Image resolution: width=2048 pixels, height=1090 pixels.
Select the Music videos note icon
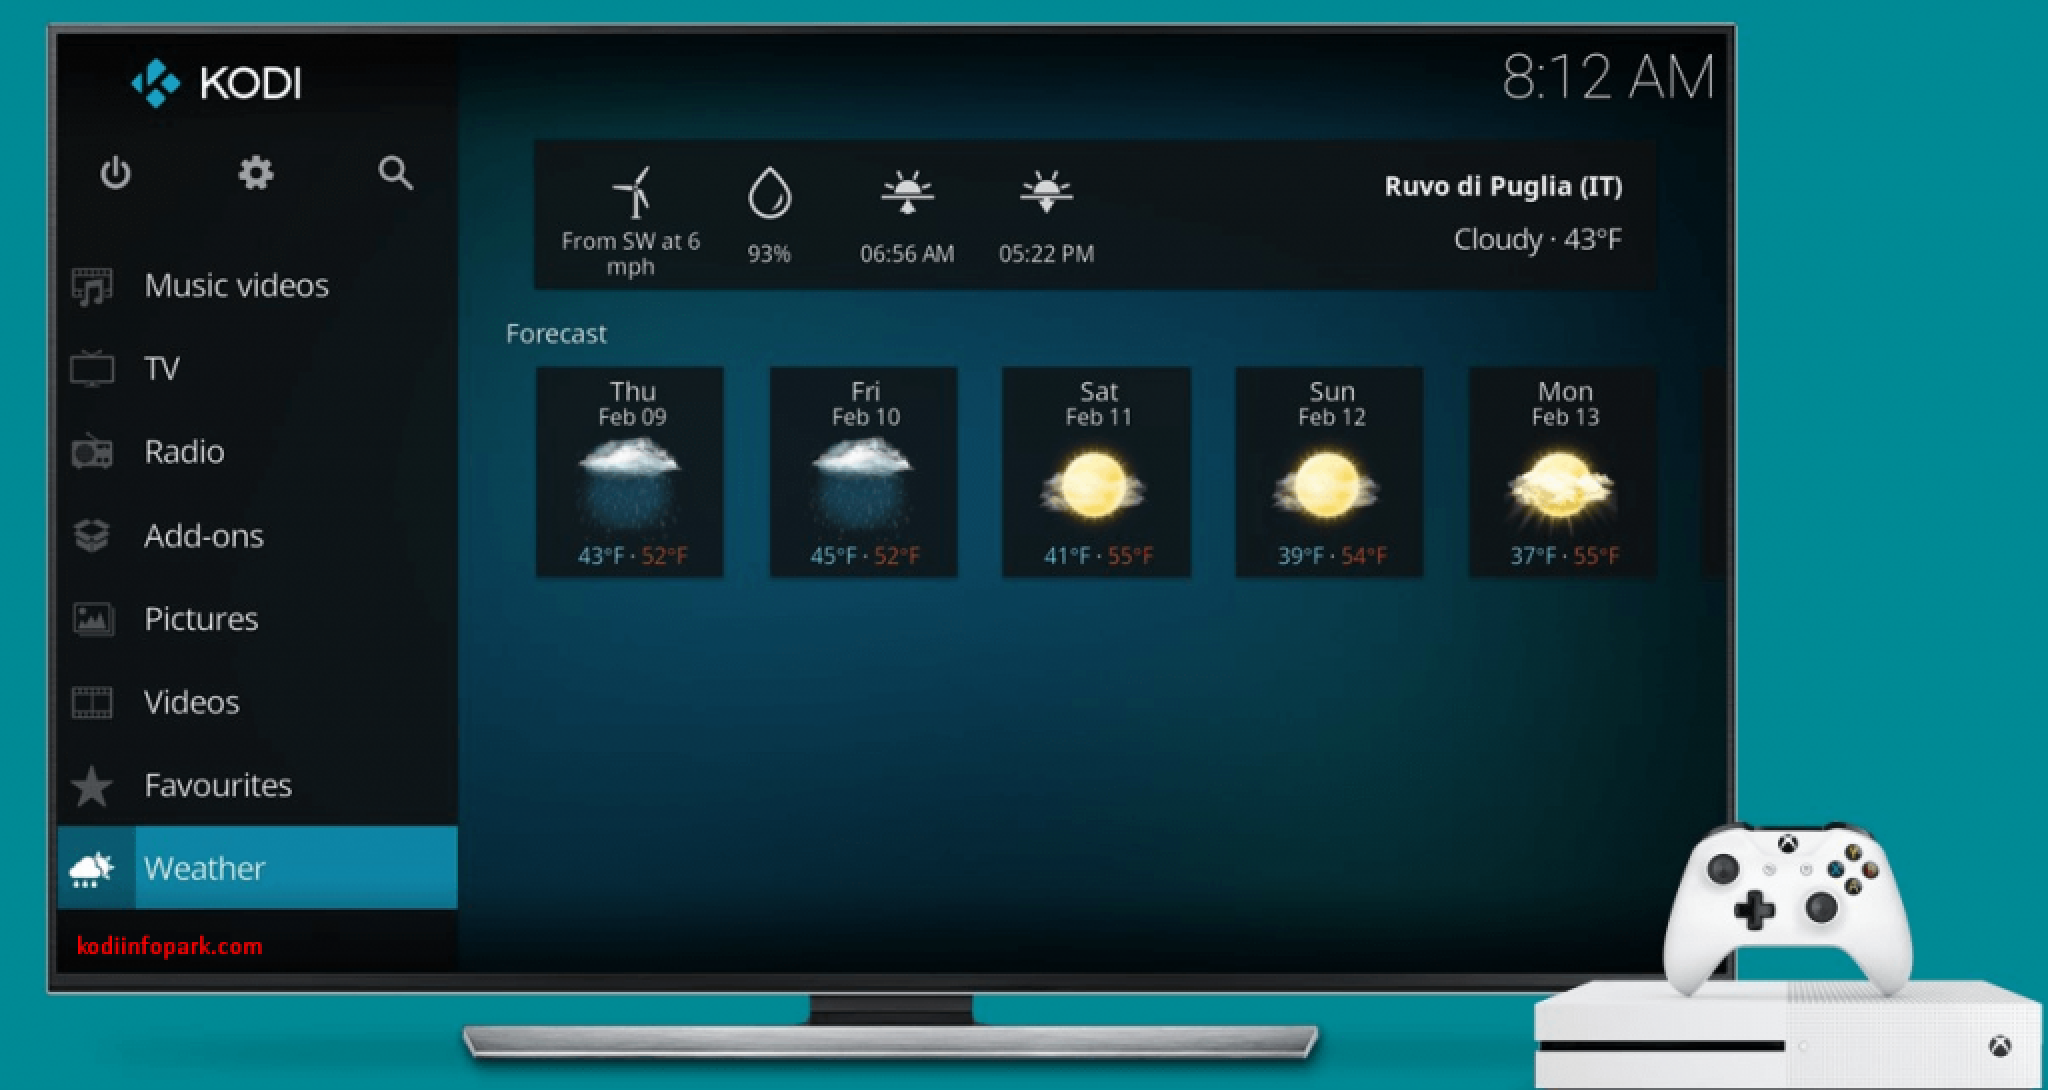(92, 284)
